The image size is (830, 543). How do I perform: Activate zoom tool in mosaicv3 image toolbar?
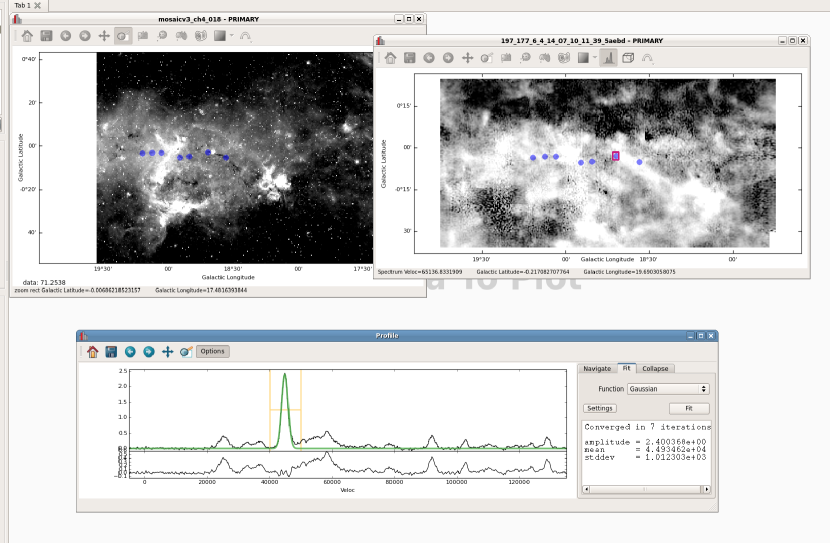click(123, 35)
